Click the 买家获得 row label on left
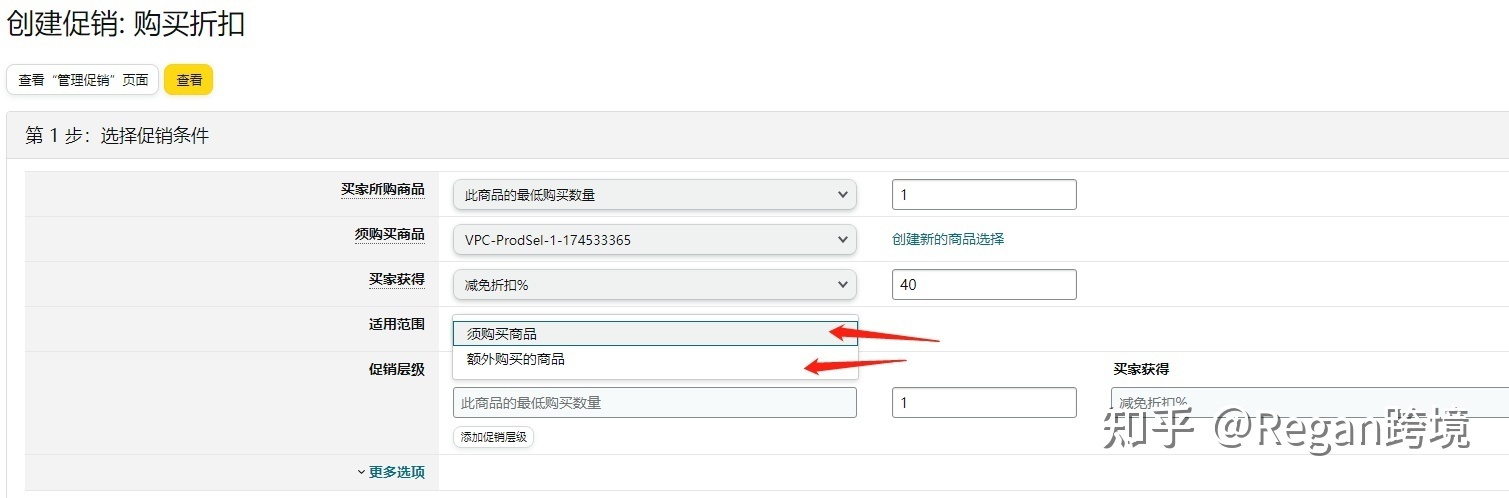1509x498 pixels. pyautogui.click(x=396, y=279)
